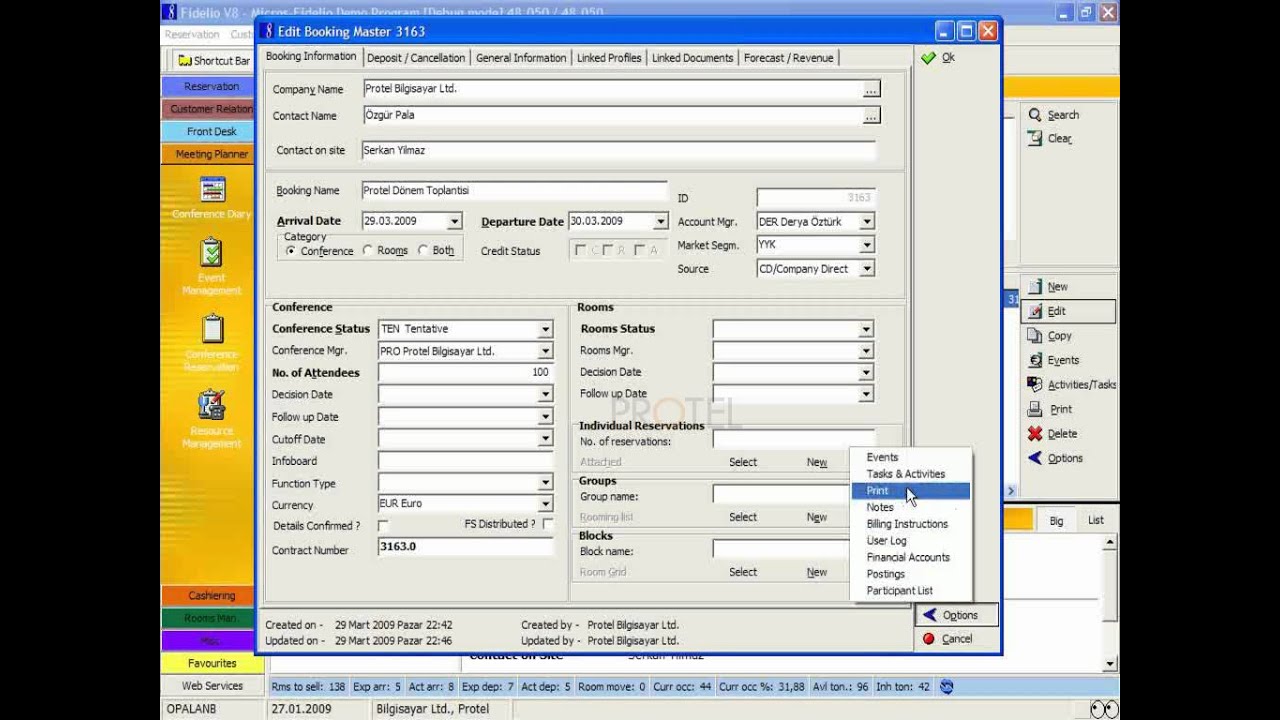Image resolution: width=1280 pixels, height=720 pixels.
Task: Switch to Linked Profiles tab
Action: coord(609,58)
